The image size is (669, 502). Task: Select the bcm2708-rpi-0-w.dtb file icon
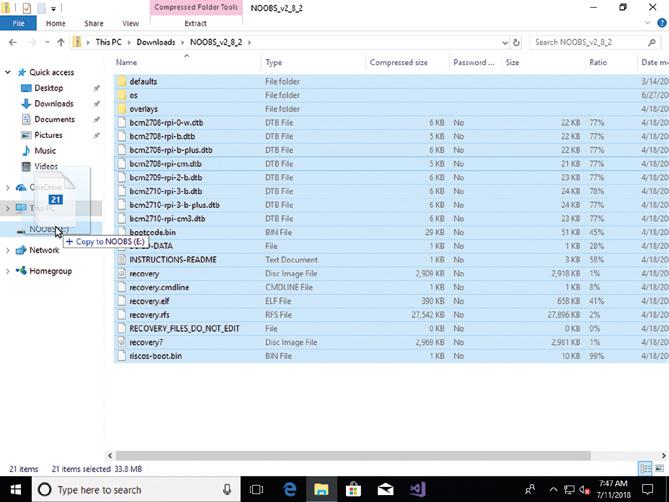click(122, 122)
